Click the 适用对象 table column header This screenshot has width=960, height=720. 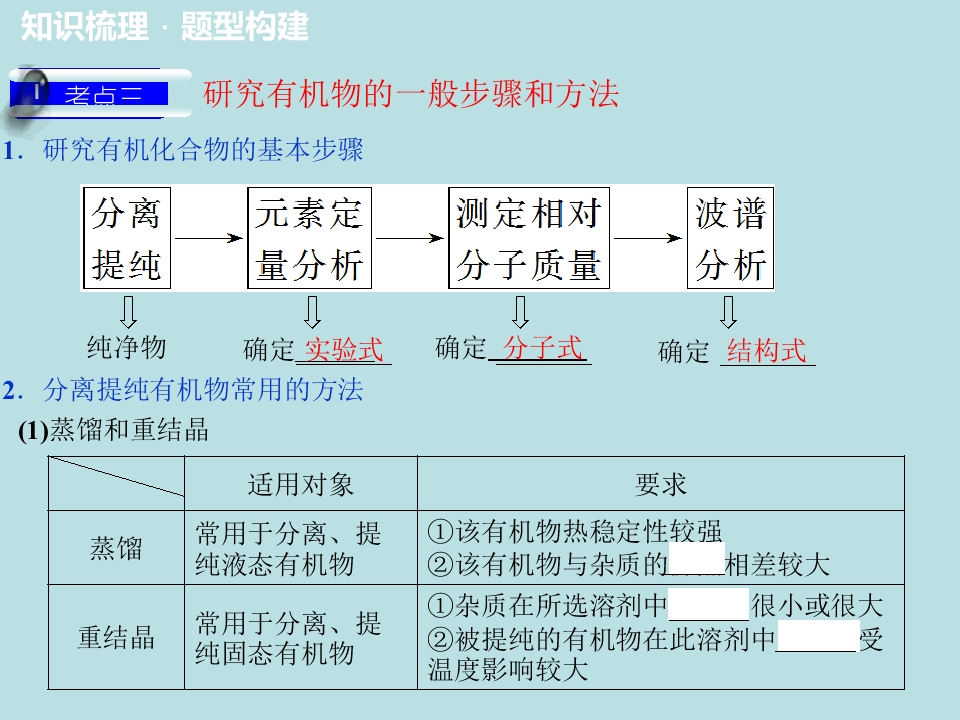click(301, 484)
